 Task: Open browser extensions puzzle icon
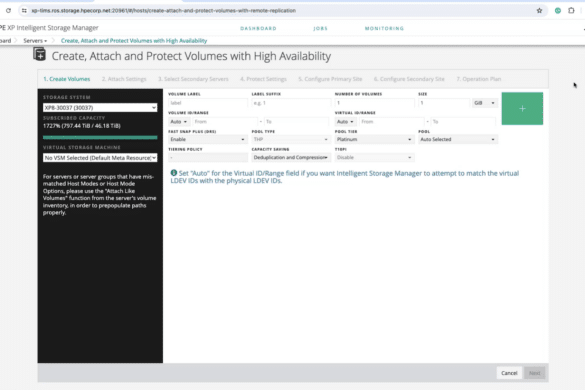[571, 10]
